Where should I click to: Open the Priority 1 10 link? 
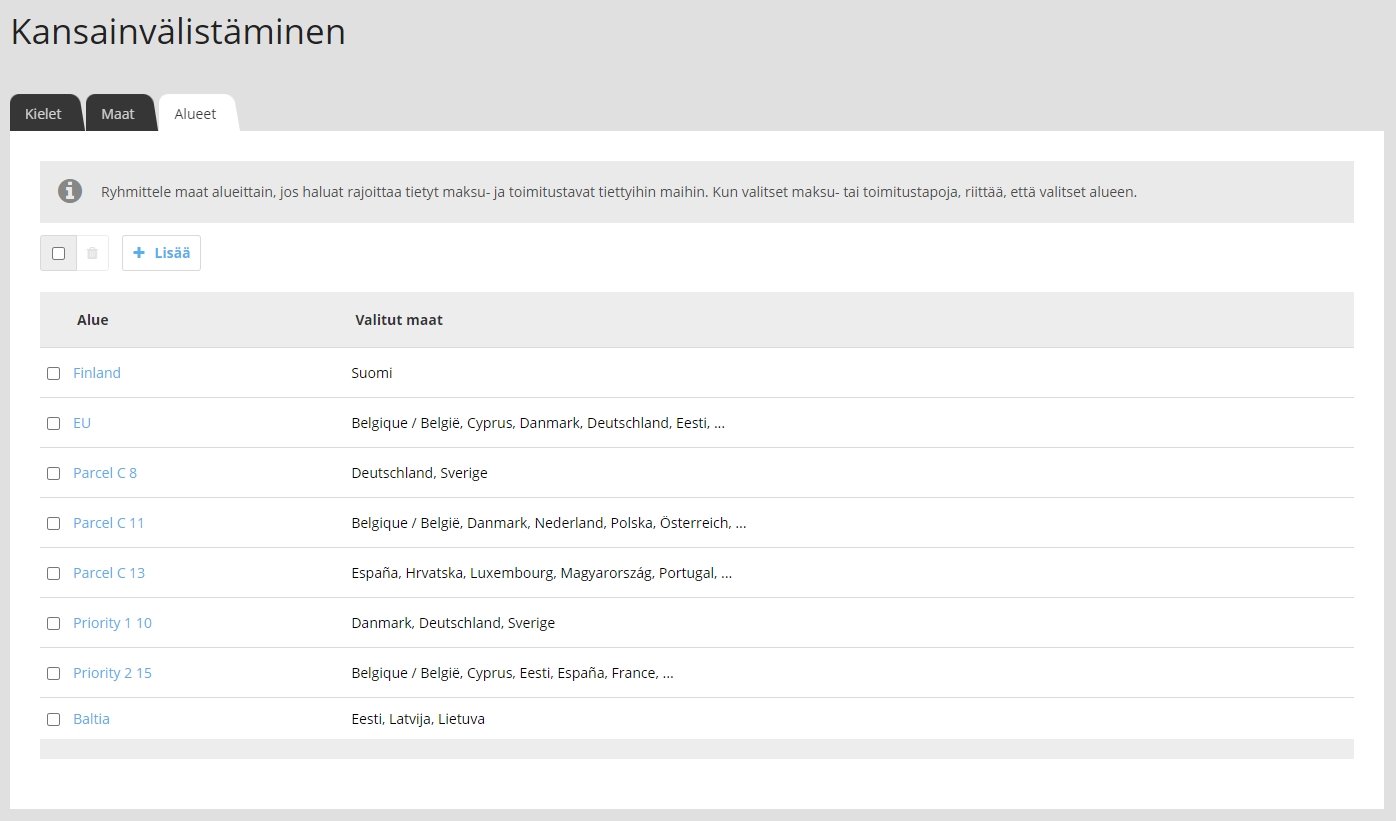point(112,623)
